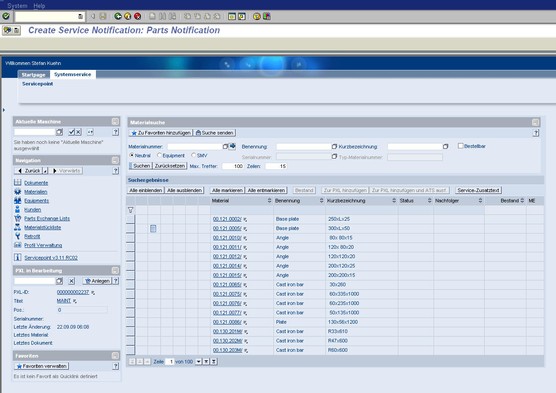This screenshot has width=556, height=393.
Task: Collapse the Favoriten panel
Action: pyautogui.click(x=115, y=355)
